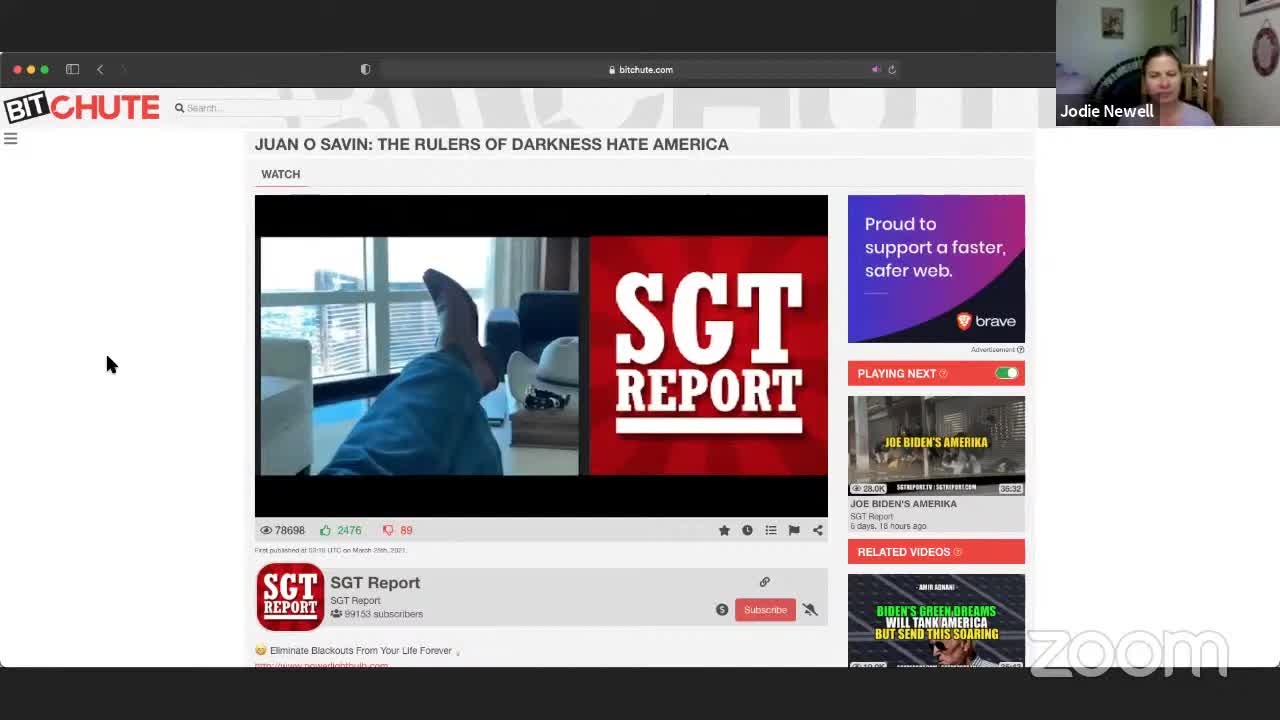Click the video title heading

492,144
